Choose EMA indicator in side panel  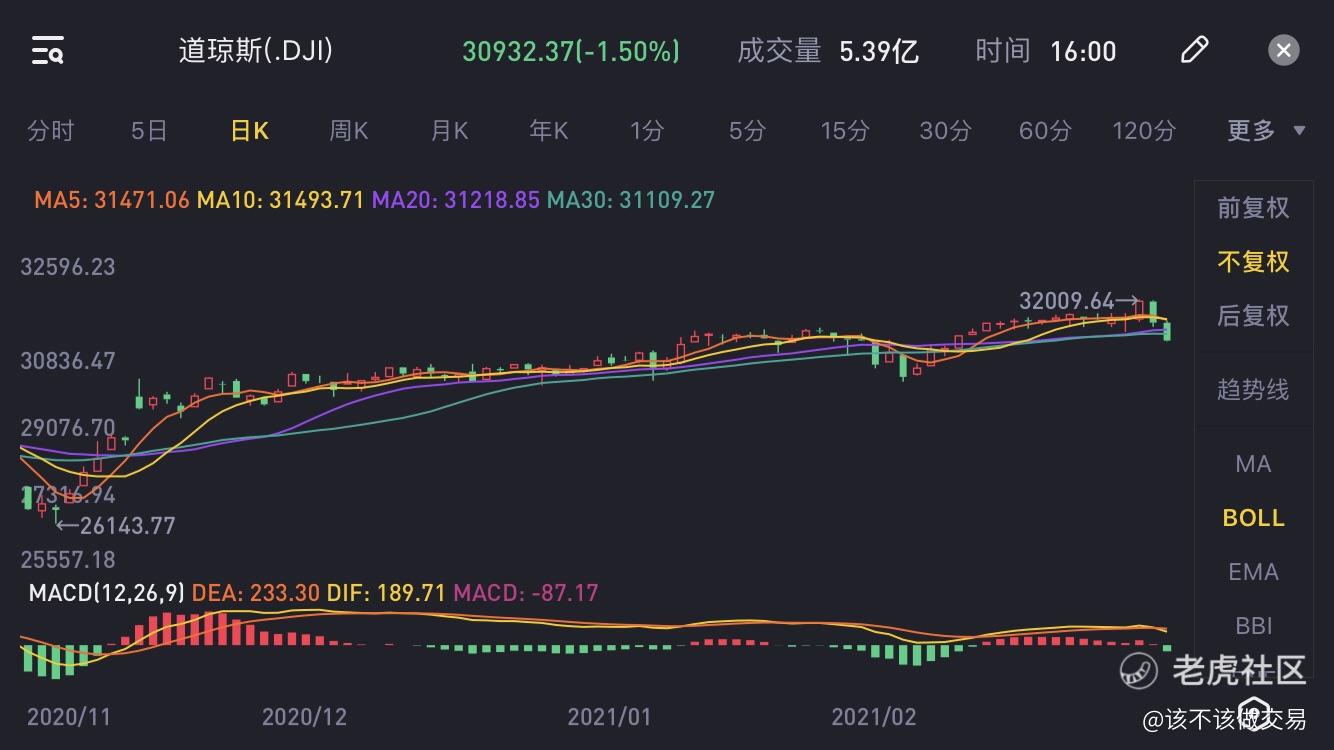[1253, 572]
